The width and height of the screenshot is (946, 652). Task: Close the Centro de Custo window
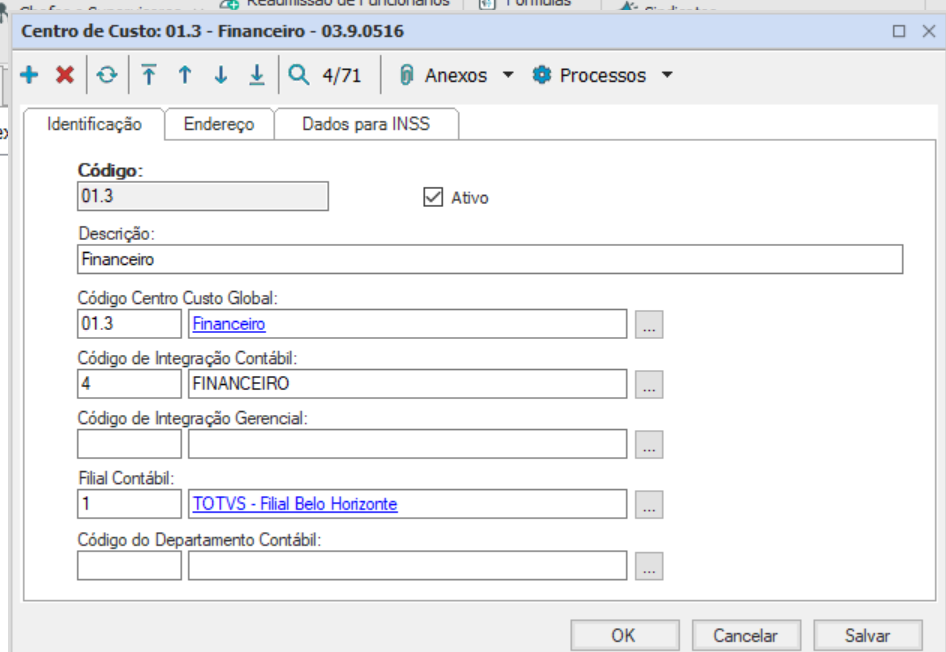point(929,31)
